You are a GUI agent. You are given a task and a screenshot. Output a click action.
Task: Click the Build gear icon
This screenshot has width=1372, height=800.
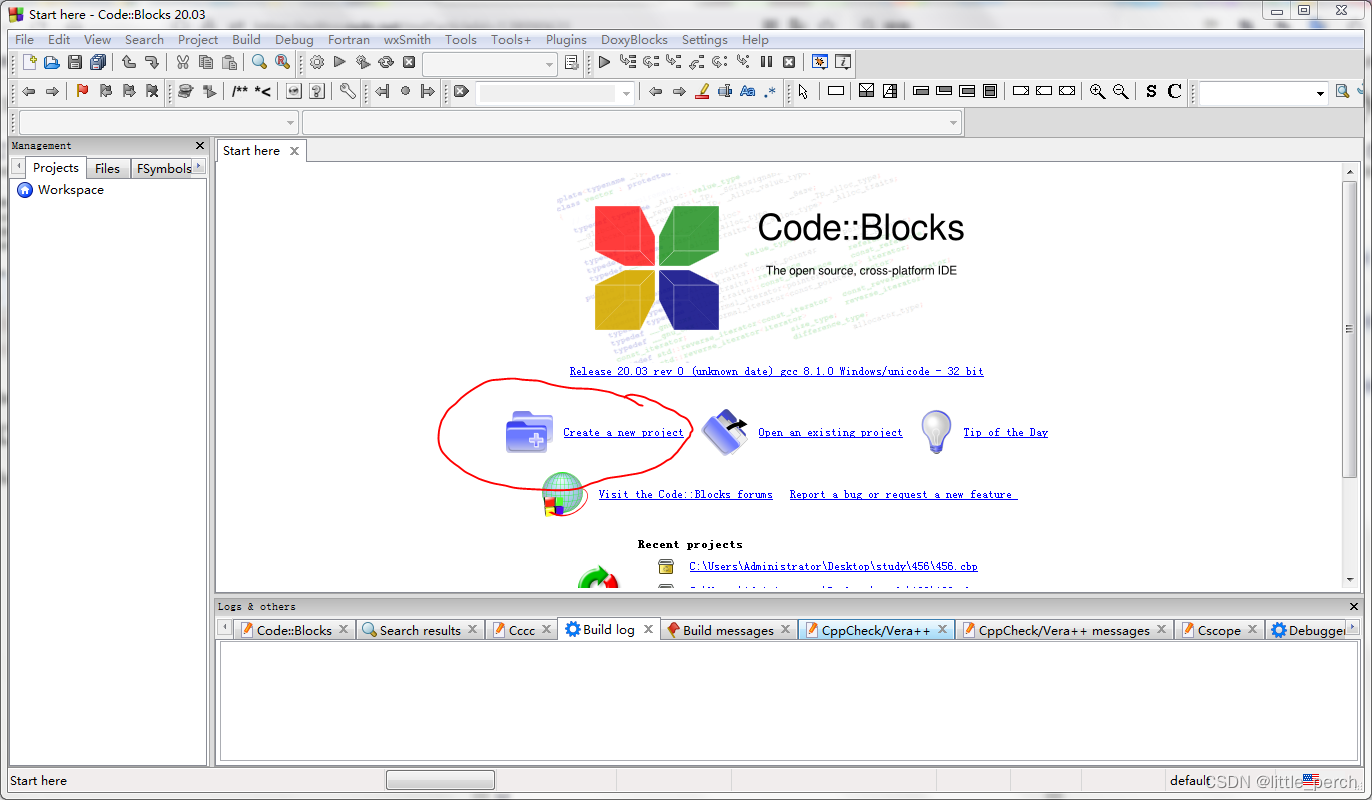[317, 62]
